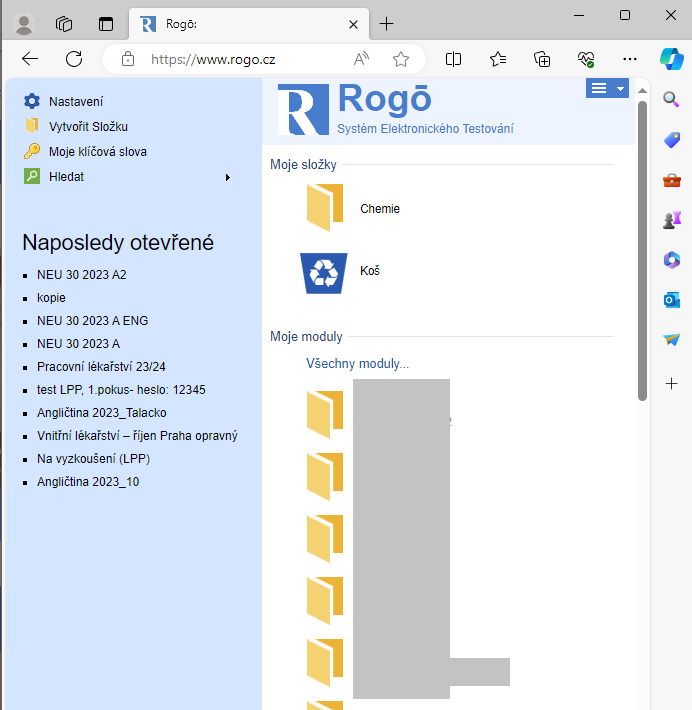
Task: Click Hledat menu label
Action: pyautogui.click(x=66, y=177)
